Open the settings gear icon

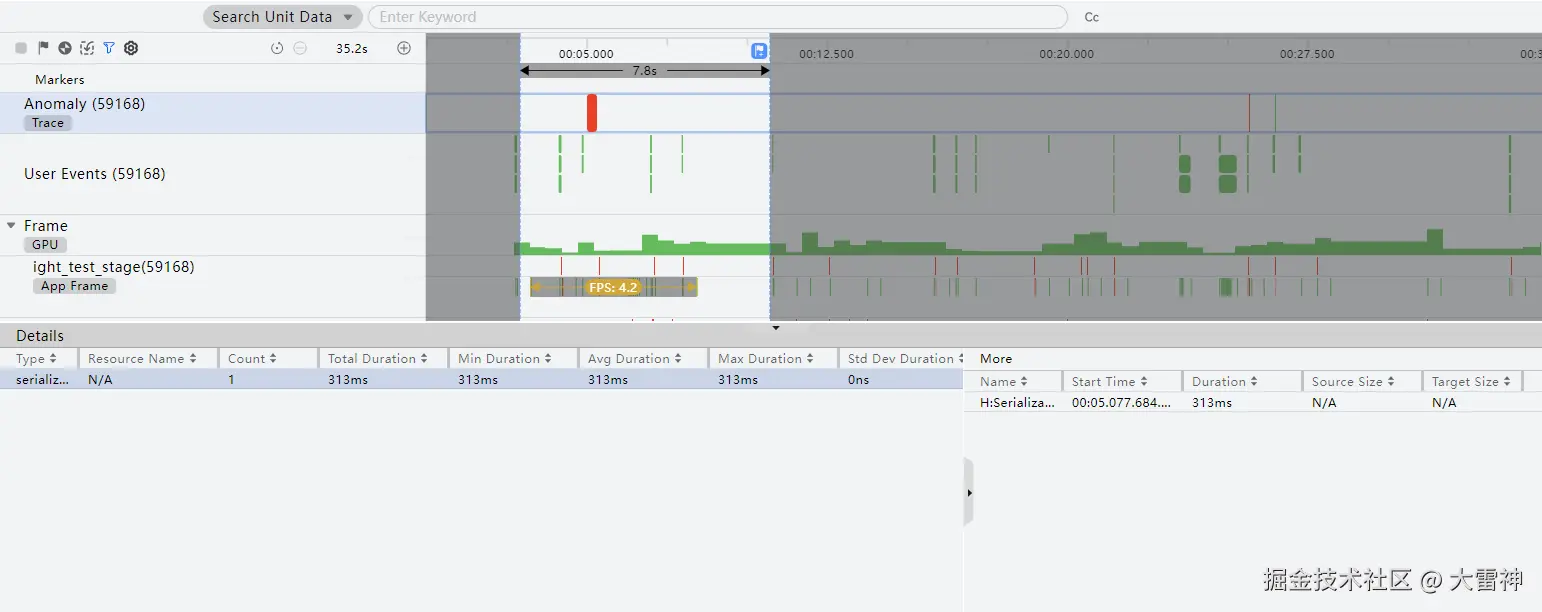coord(131,48)
